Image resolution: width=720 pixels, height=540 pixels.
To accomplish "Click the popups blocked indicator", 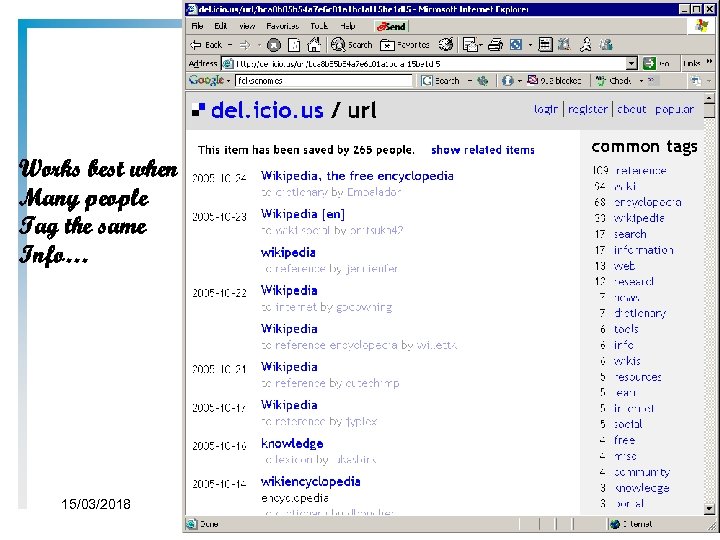I will click(554, 81).
